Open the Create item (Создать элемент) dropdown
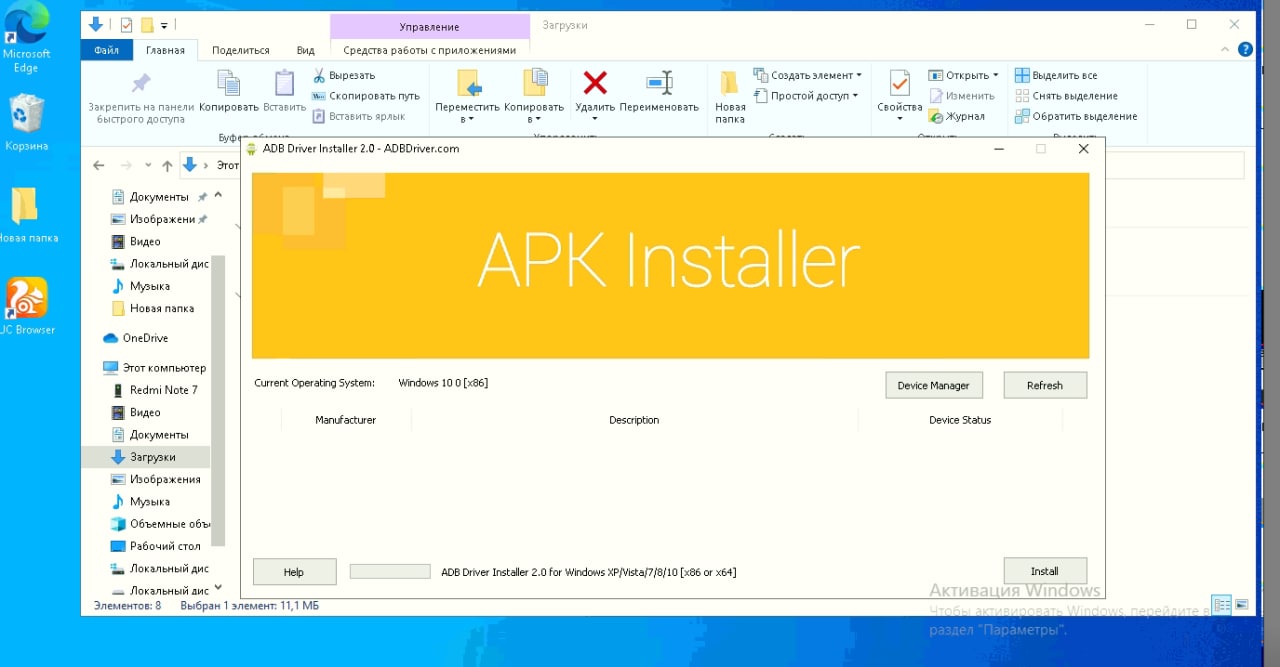The image size is (1280, 667). [808, 75]
